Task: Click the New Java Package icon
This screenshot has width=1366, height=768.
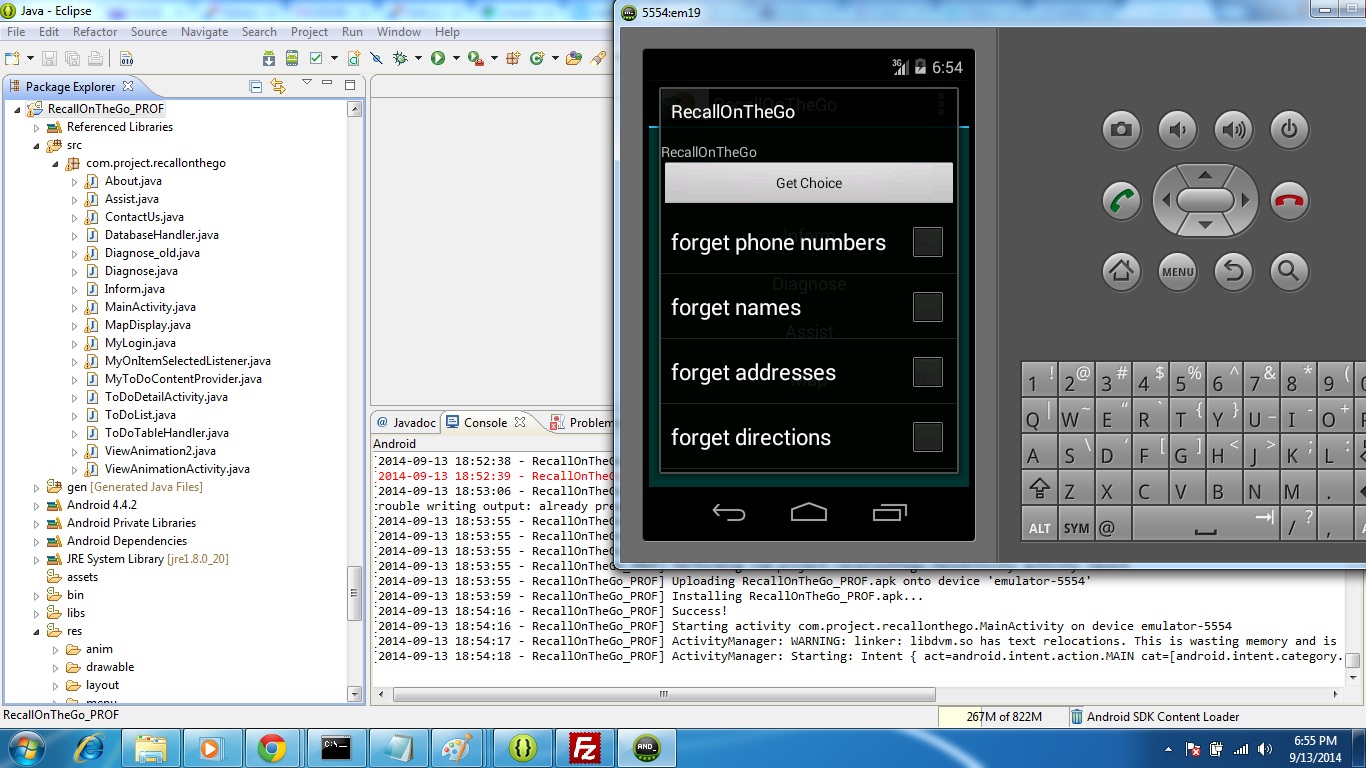Action: pyautogui.click(x=513, y=58)
